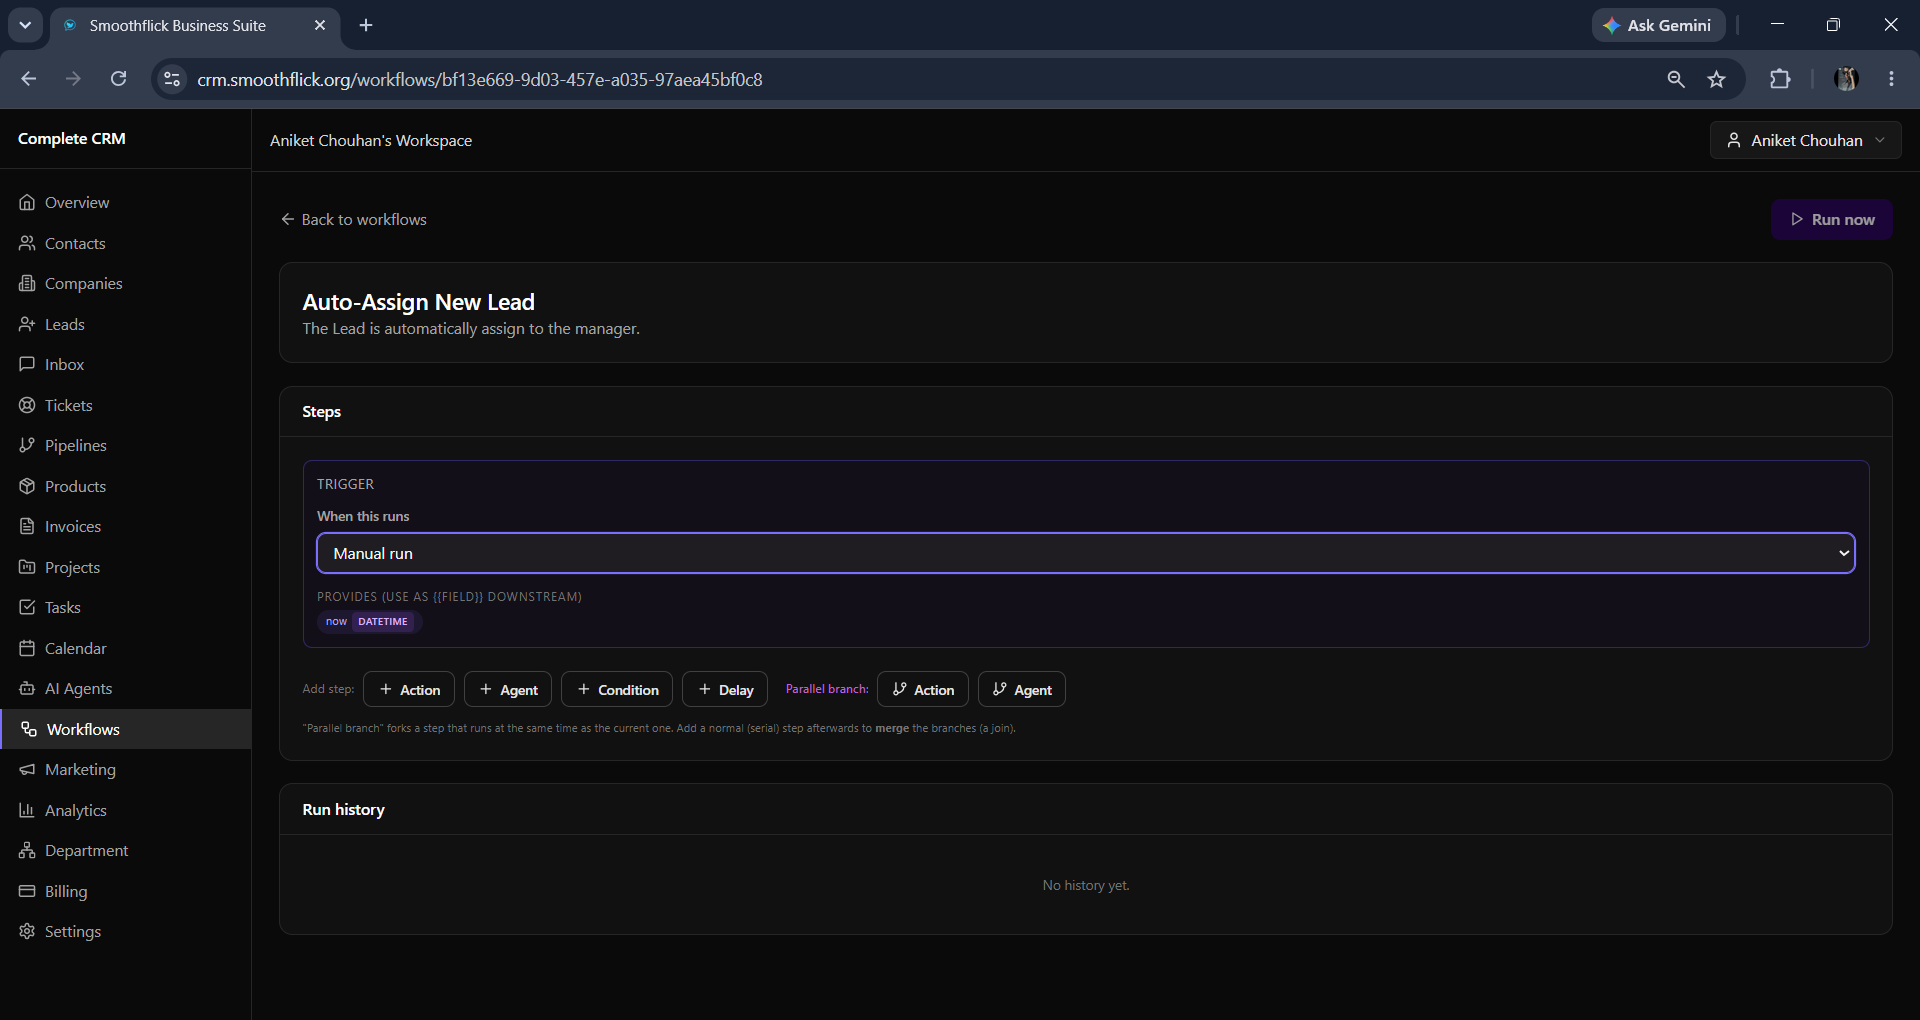Click the Analytics bar chart icon

[27, 810]
